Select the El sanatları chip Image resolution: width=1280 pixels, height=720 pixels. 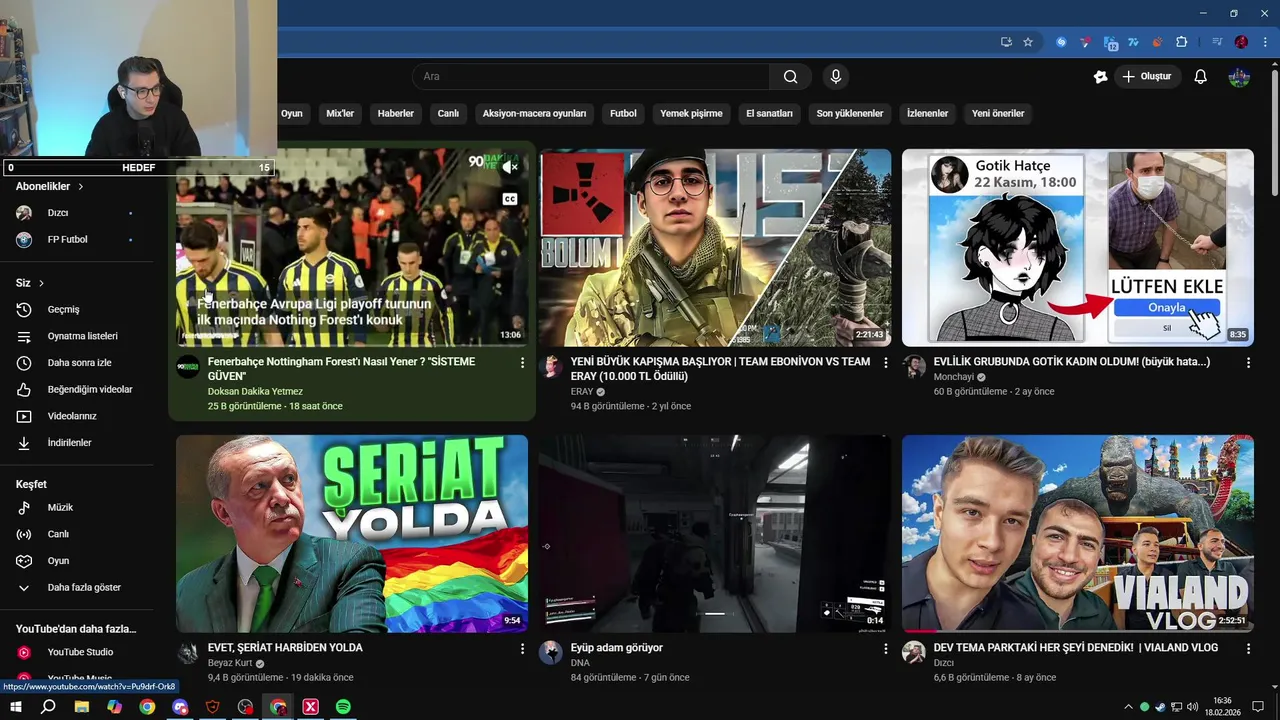769,114
